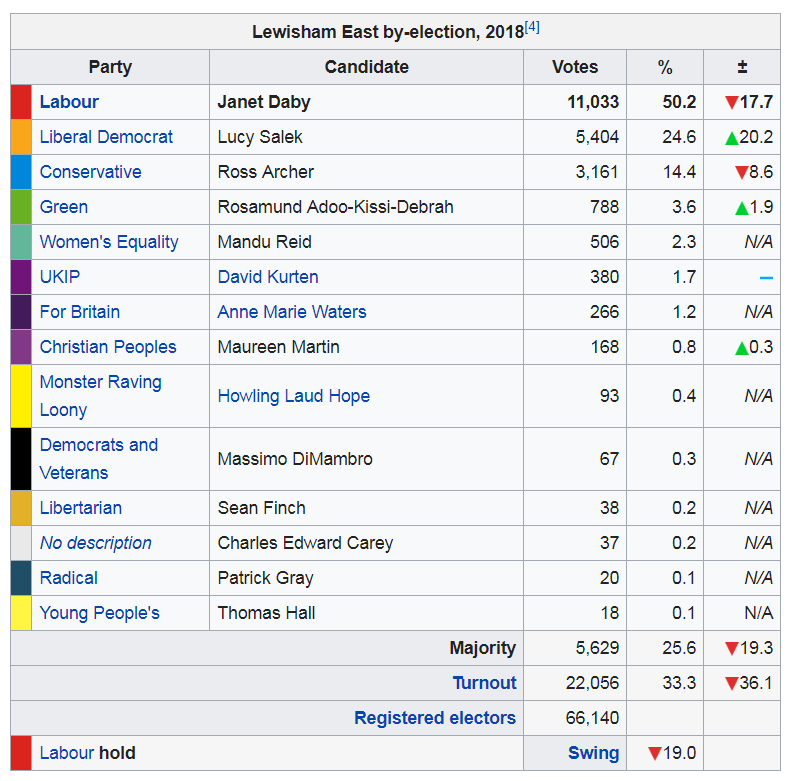Click the green up arrow beside 20.2
Viewport: 796px width, 781px height.
(x=731, y=138)
